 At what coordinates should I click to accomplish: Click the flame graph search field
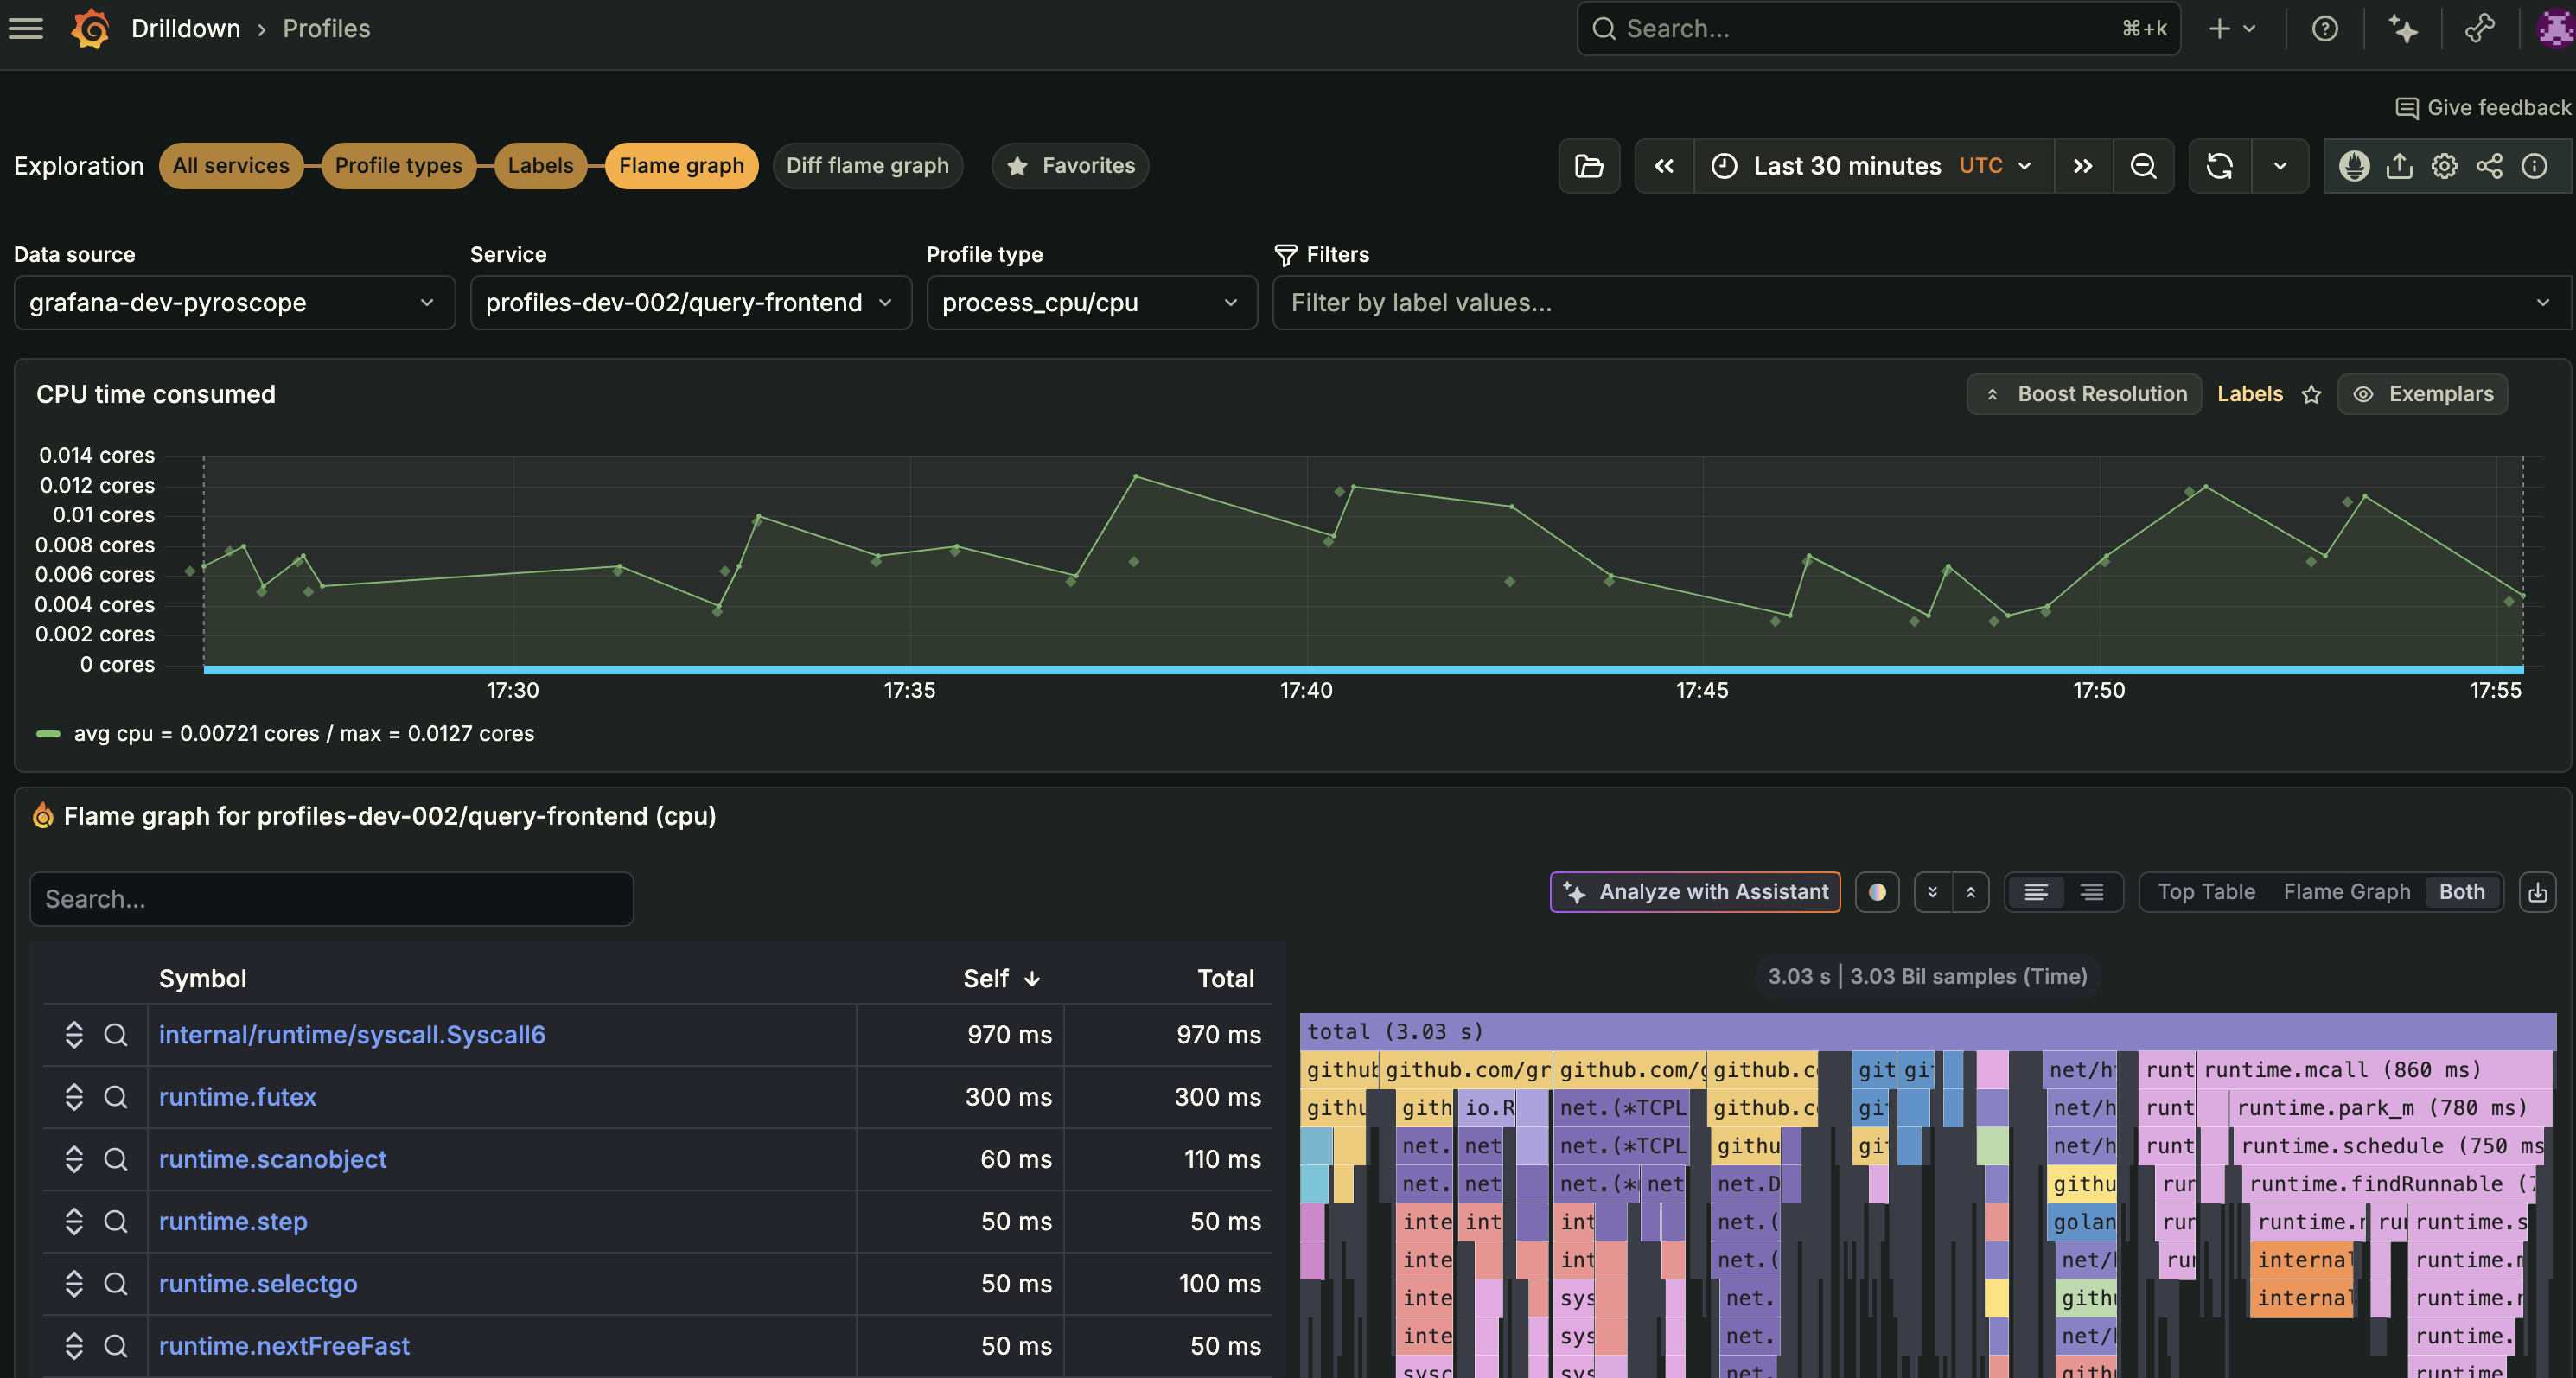coord(331,898)
